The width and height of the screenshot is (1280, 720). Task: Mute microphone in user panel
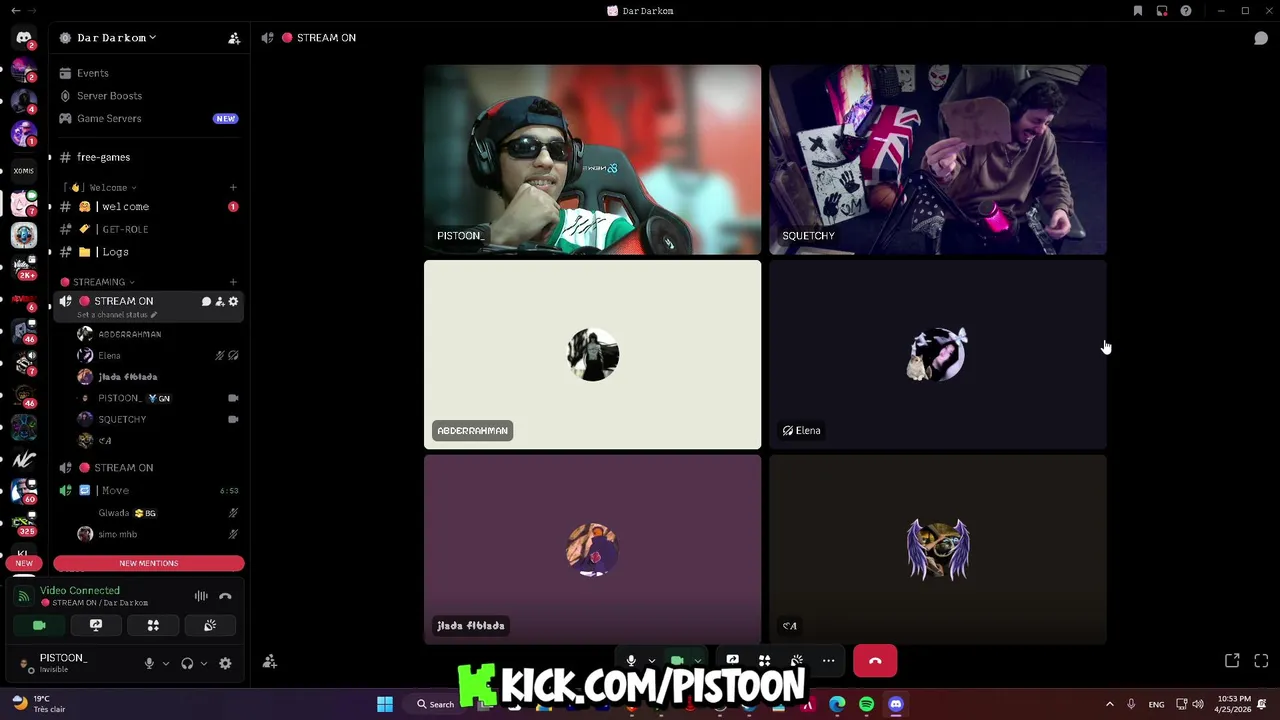pos(149,663)
